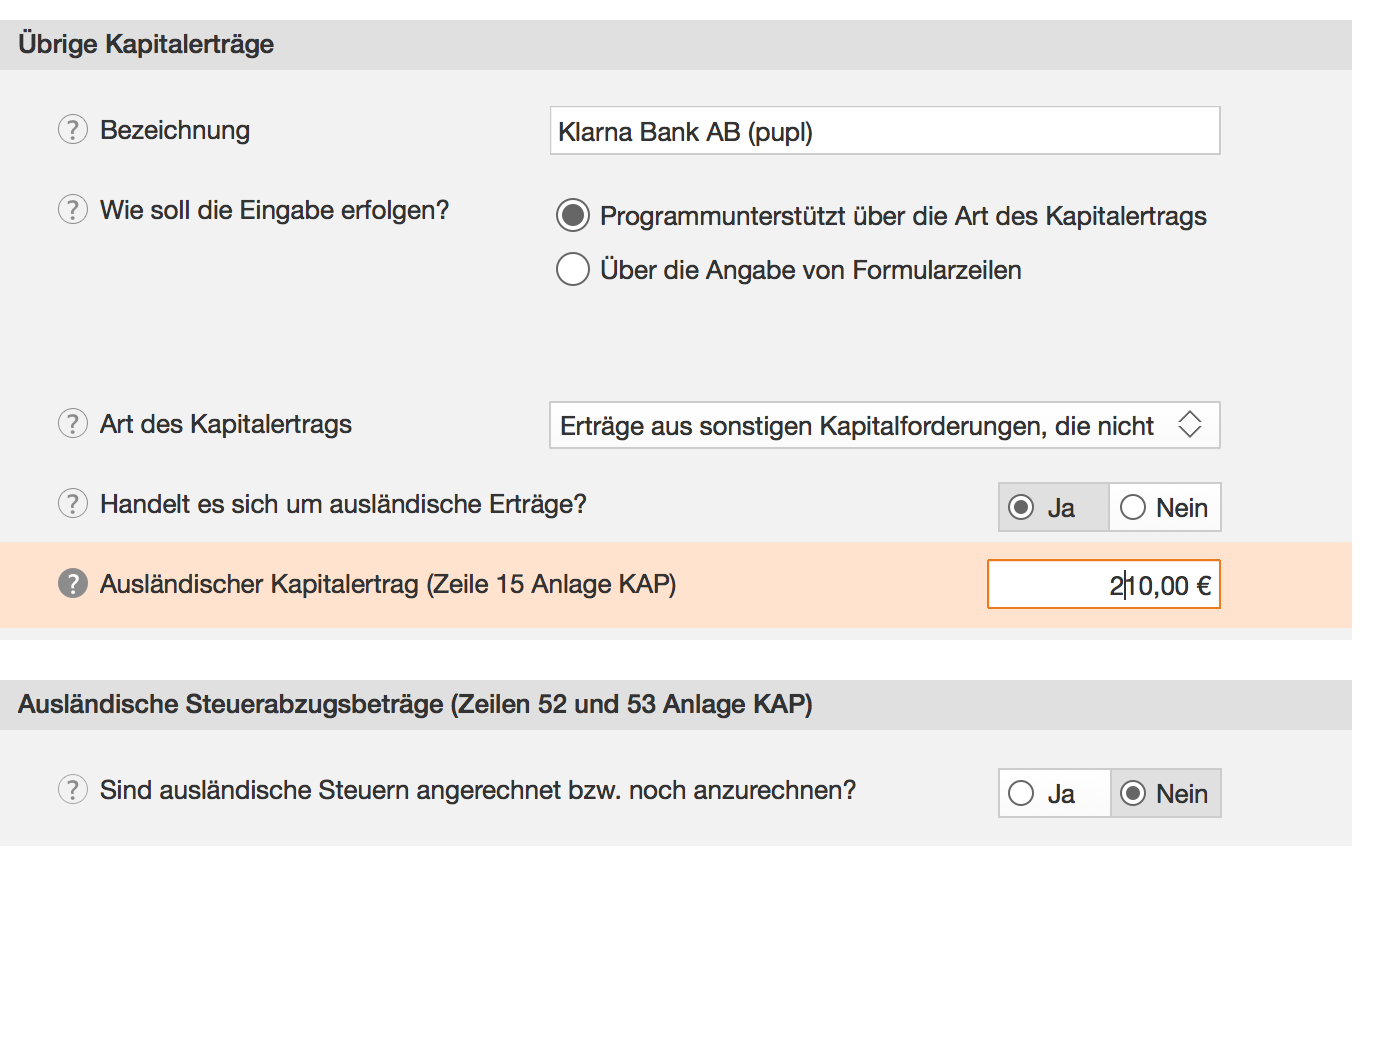Open the Art des Kapitalertrags dropdown

click(x=884, y=426)
